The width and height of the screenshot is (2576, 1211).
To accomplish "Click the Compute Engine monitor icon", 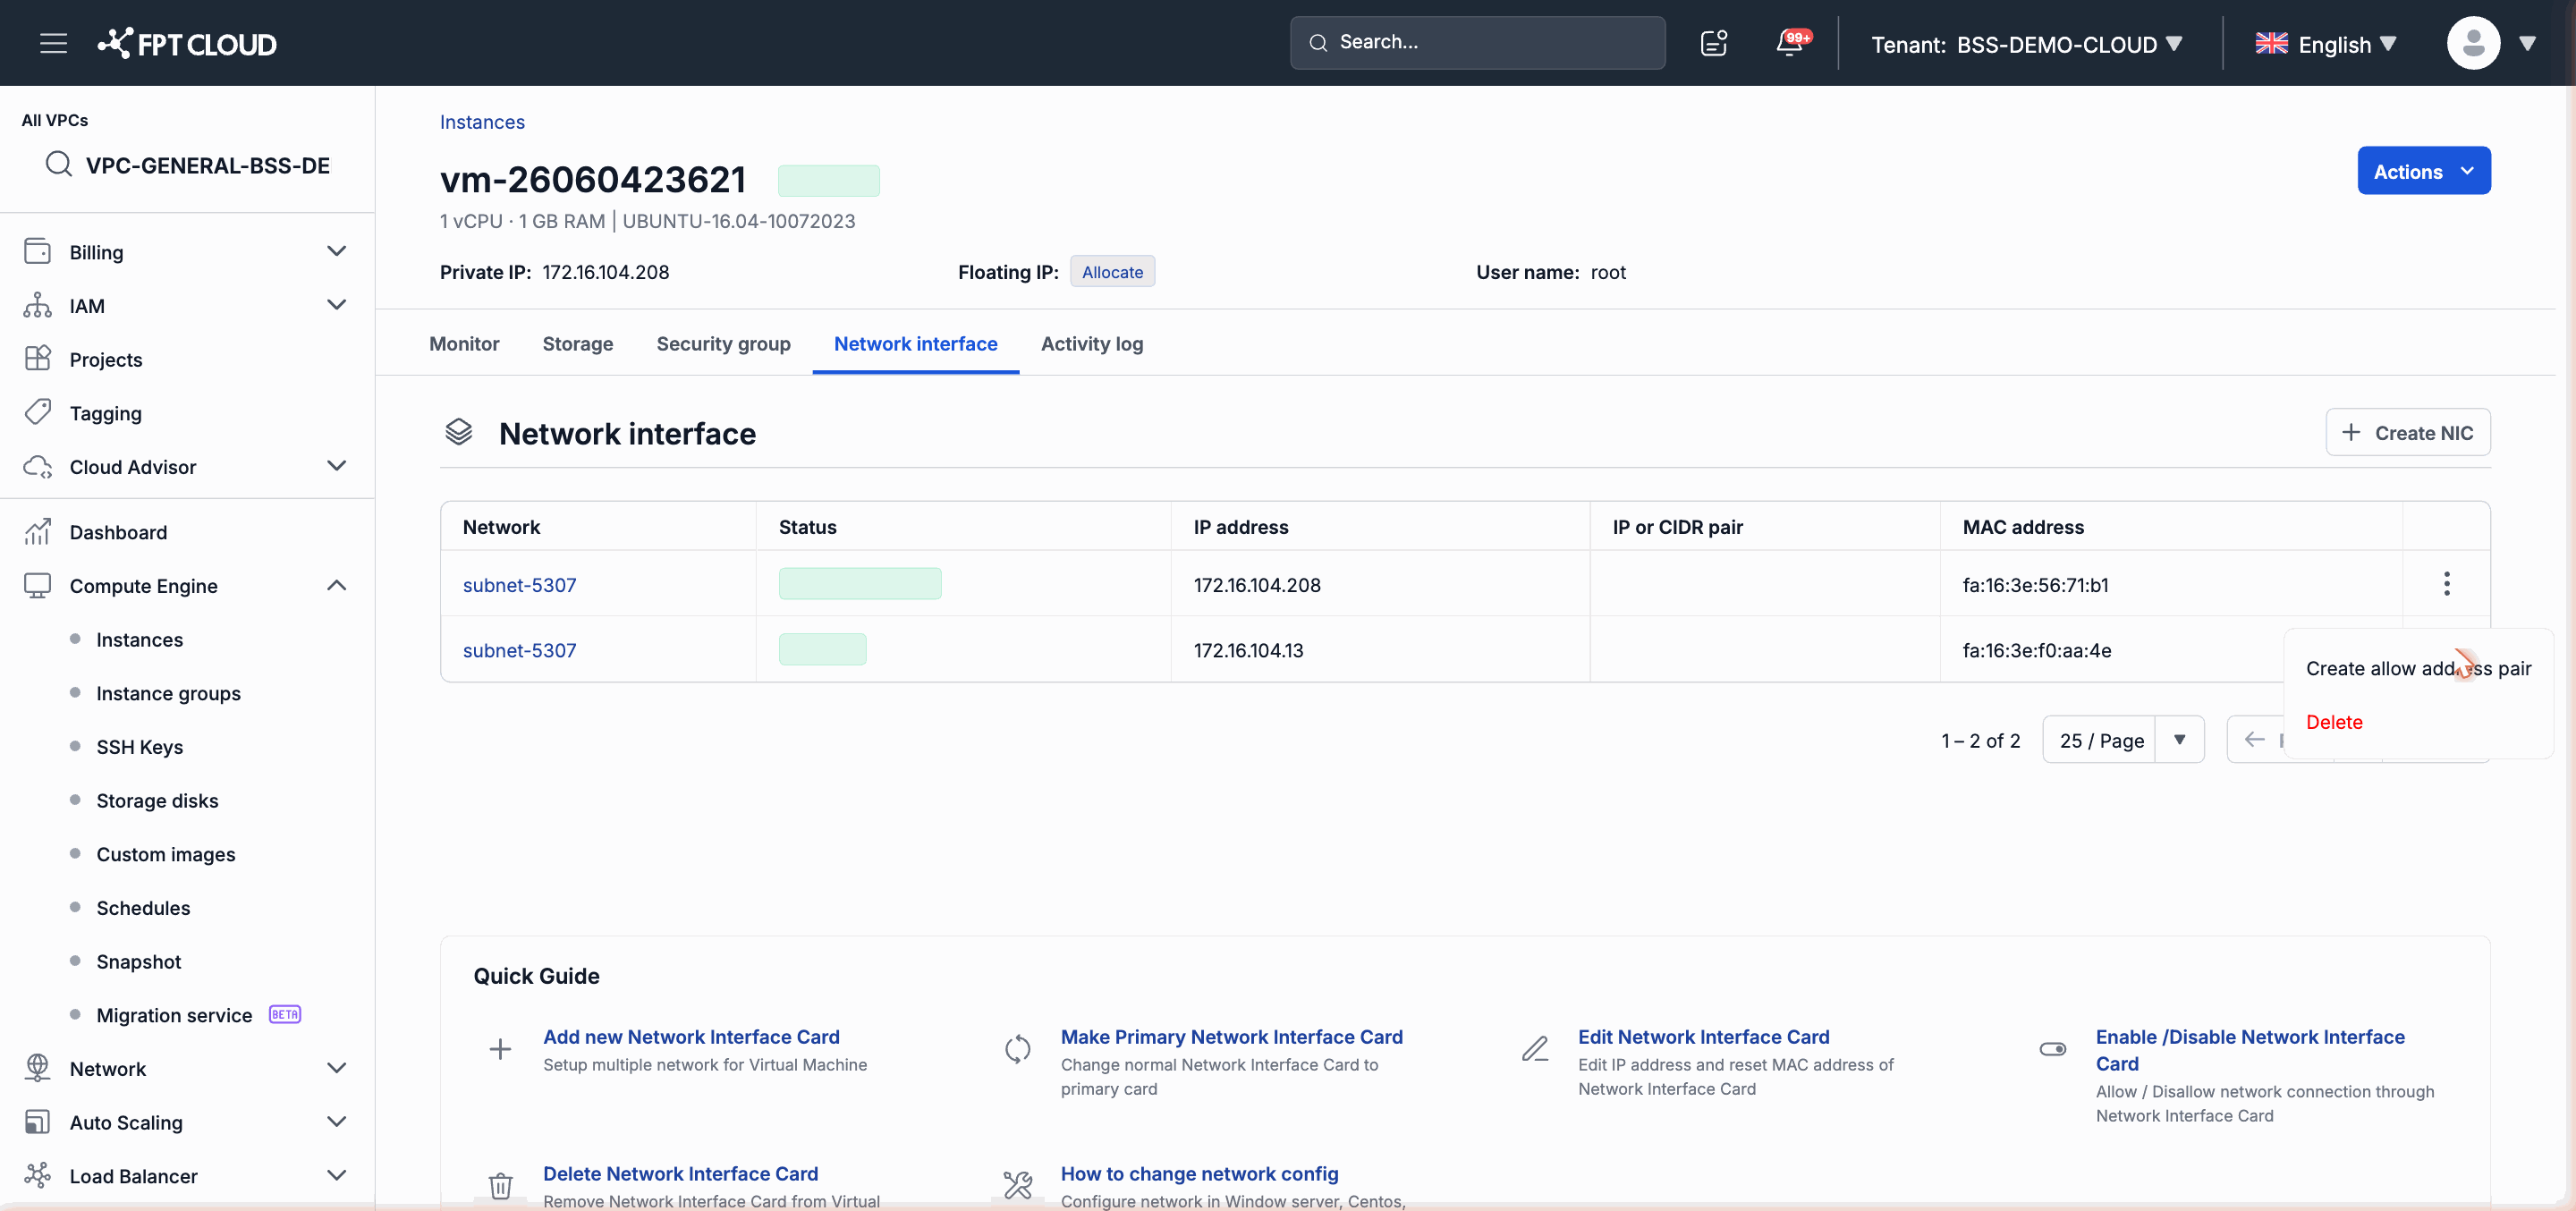I will [37, 585].
